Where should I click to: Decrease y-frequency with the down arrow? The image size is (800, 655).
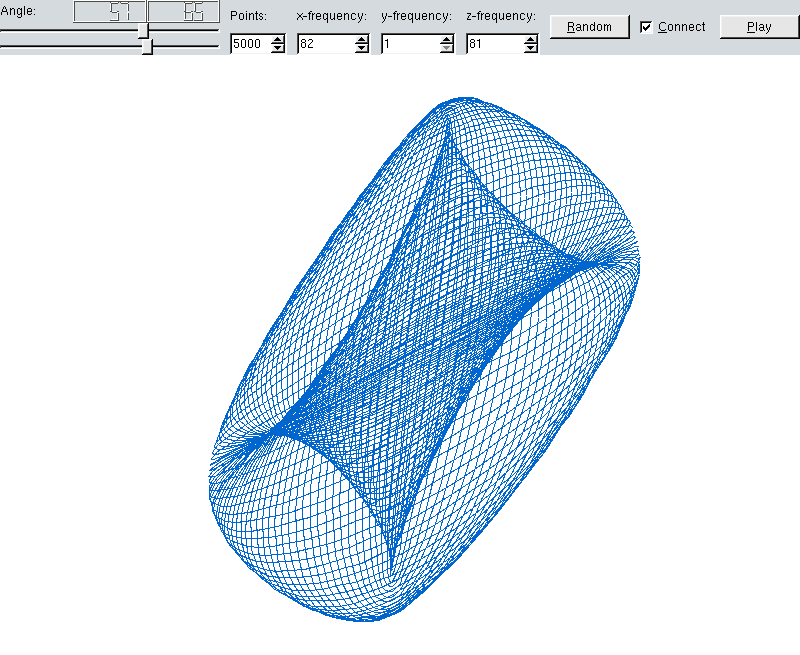(x=446, y=48)
